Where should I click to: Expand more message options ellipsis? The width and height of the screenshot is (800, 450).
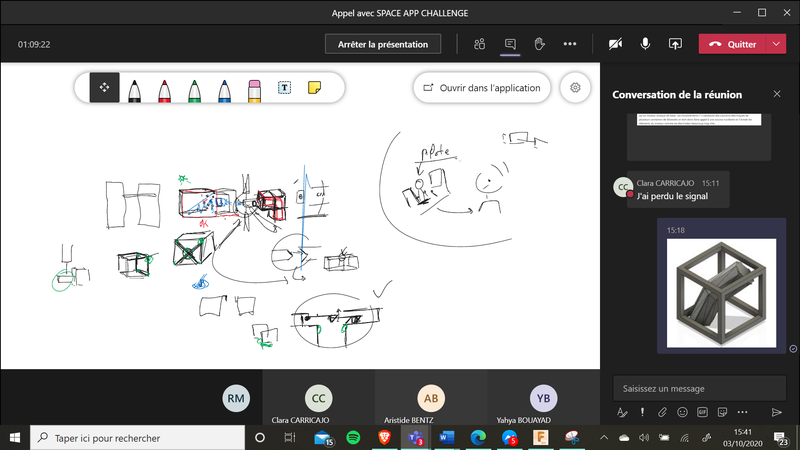coord(742,412)
